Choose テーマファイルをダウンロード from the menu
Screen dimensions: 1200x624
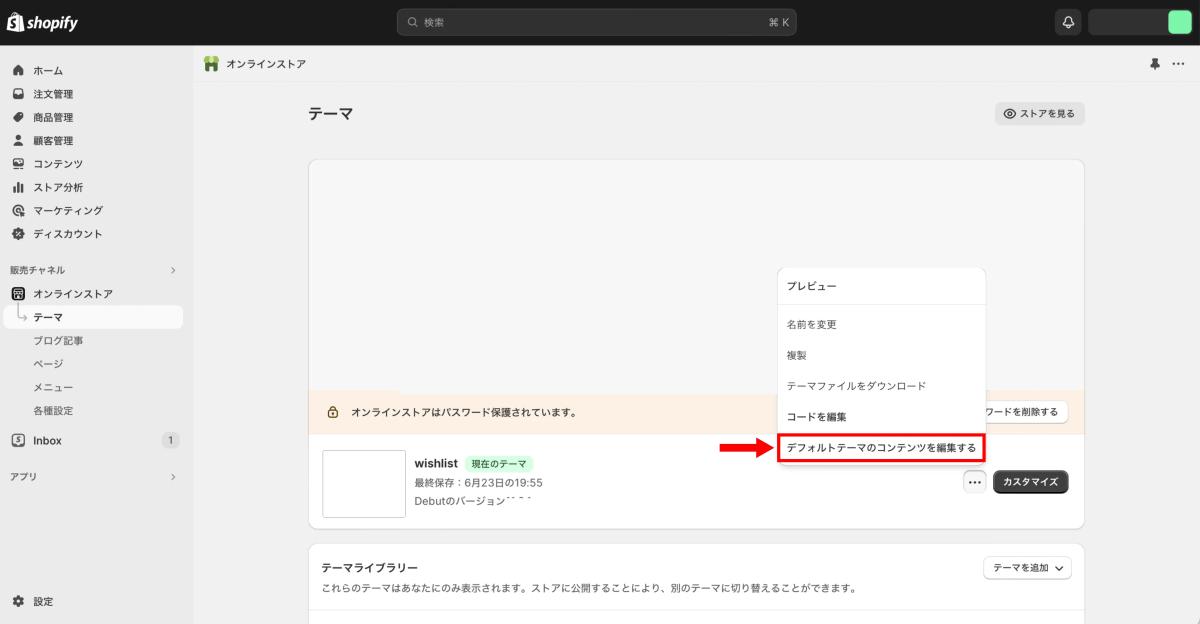click(881, 386)
